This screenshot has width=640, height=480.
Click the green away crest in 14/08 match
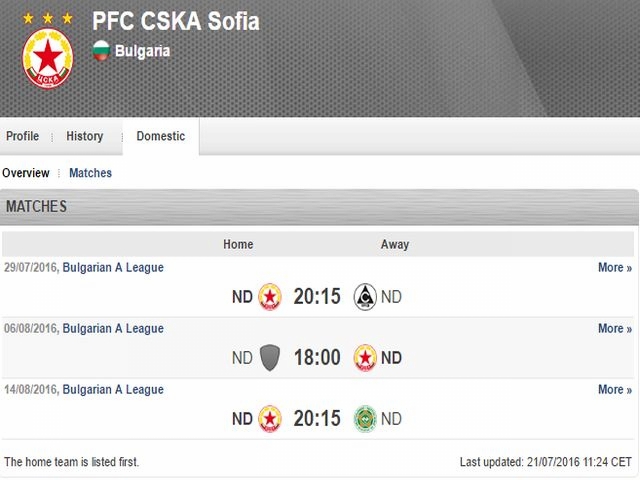click(x=365, y=418)
